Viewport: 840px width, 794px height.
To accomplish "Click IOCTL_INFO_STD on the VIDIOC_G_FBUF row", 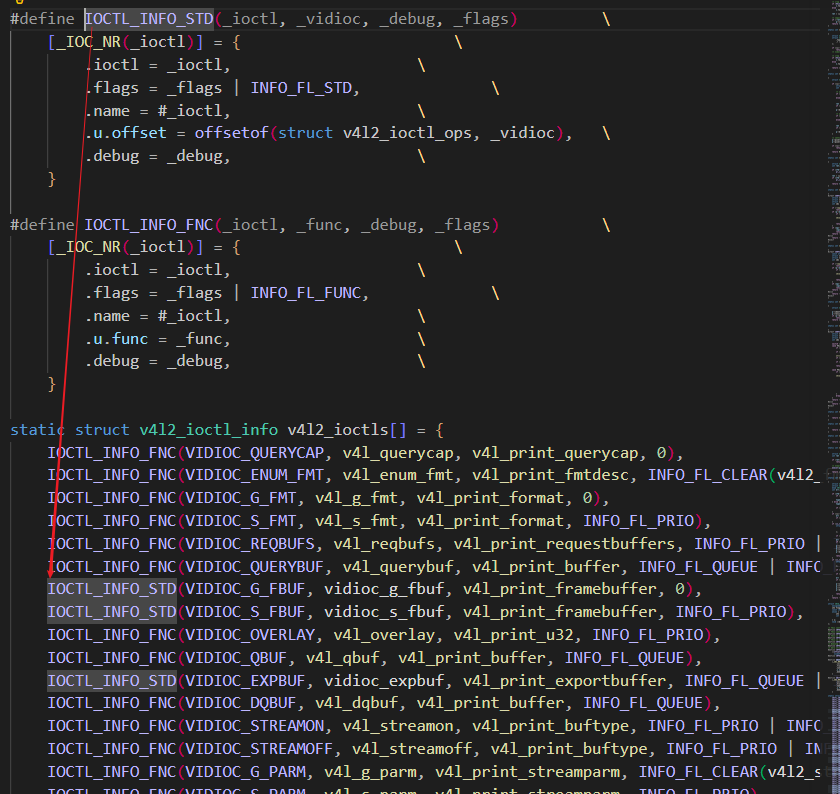I will click(112, 589).
